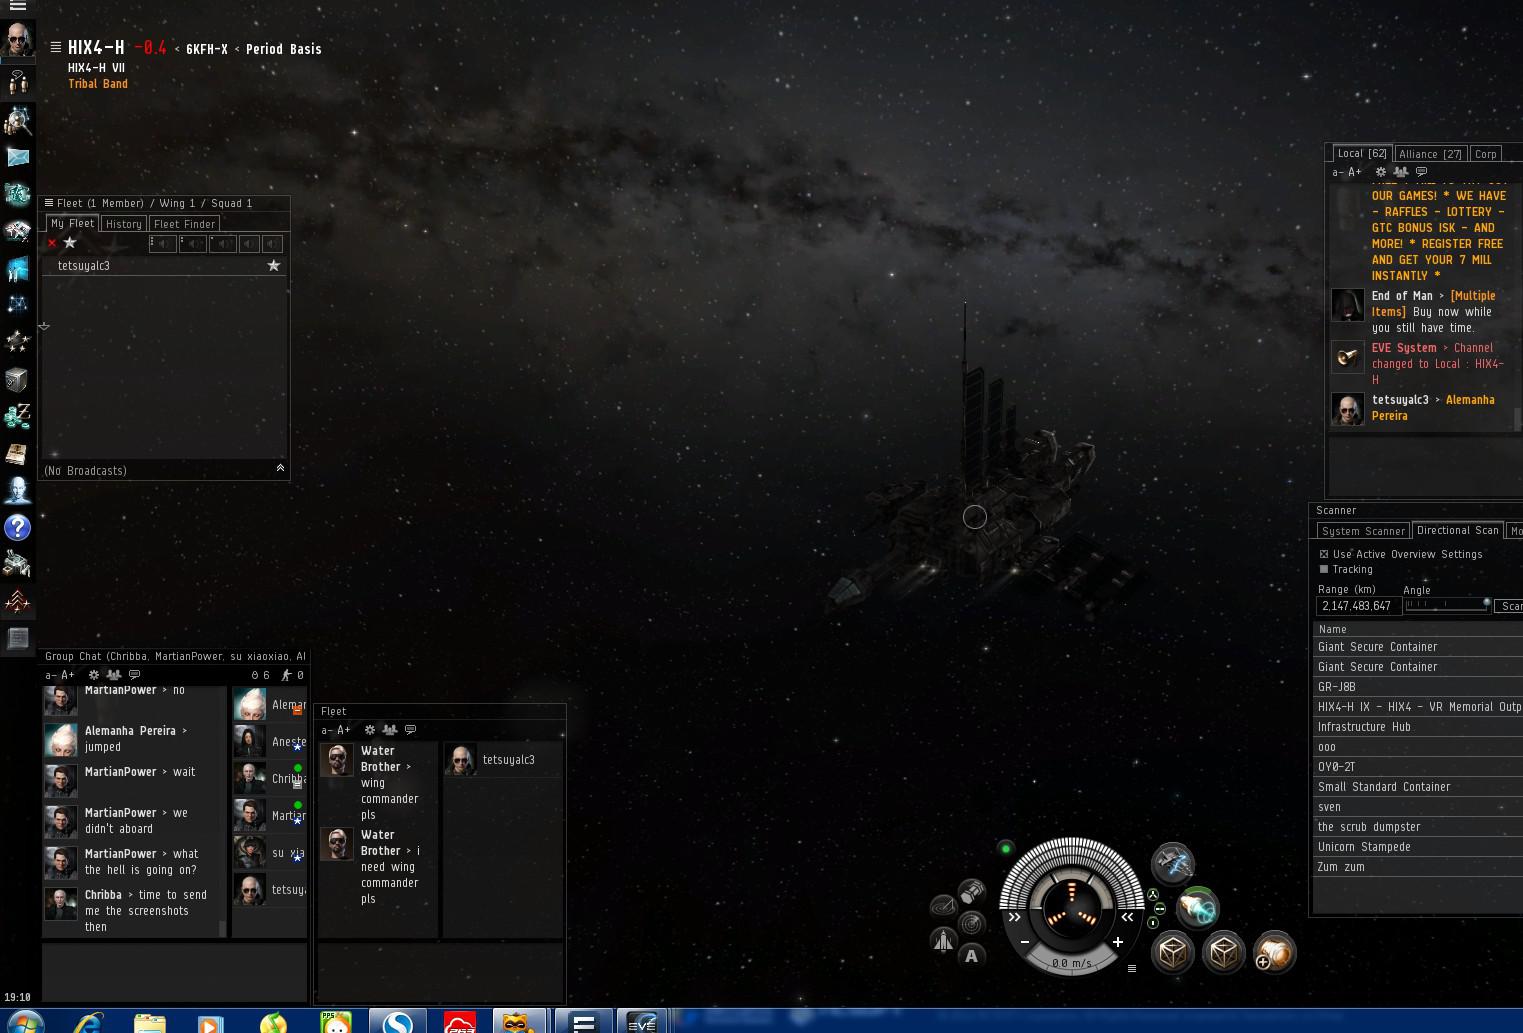Click the fleet boss star icon in toolbar
Image resolution: width=1523 pixels, height=1033 pixels.
[70, 243]
